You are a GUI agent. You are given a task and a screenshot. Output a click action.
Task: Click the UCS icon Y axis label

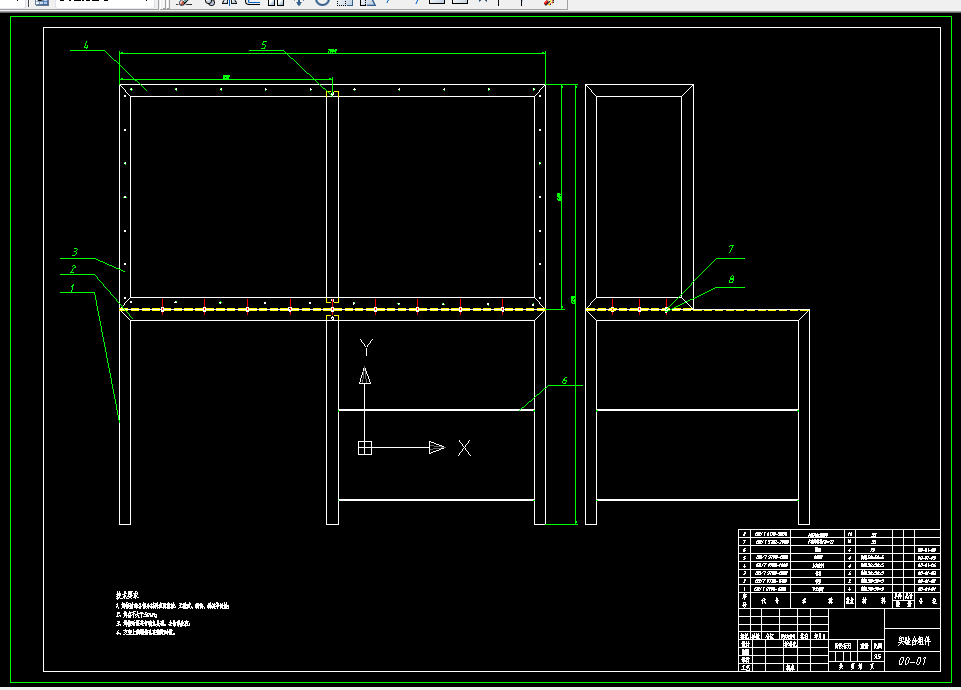(x=366, y=347)
